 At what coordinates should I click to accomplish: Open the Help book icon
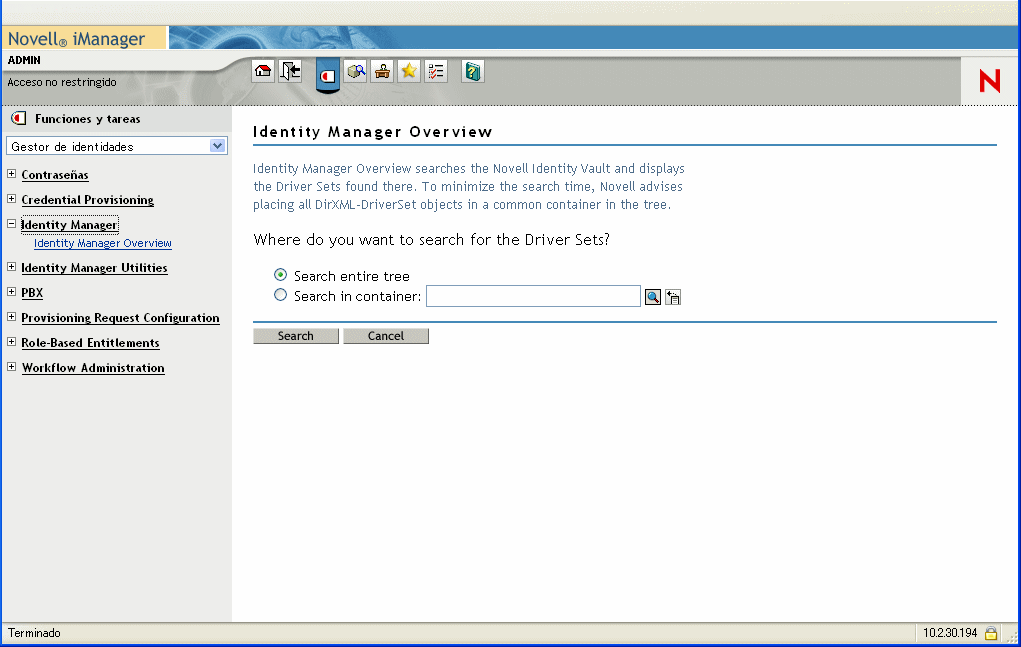pos(473,71)
